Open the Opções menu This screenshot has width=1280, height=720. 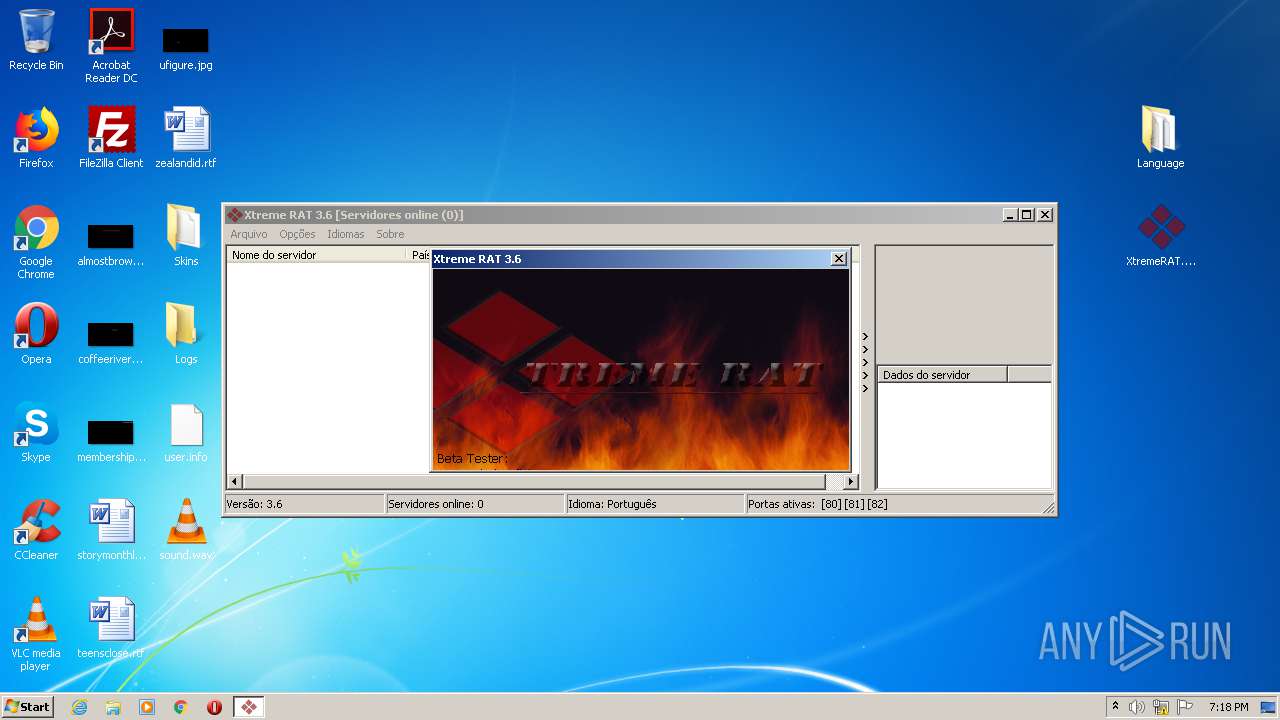click(297, 234)
